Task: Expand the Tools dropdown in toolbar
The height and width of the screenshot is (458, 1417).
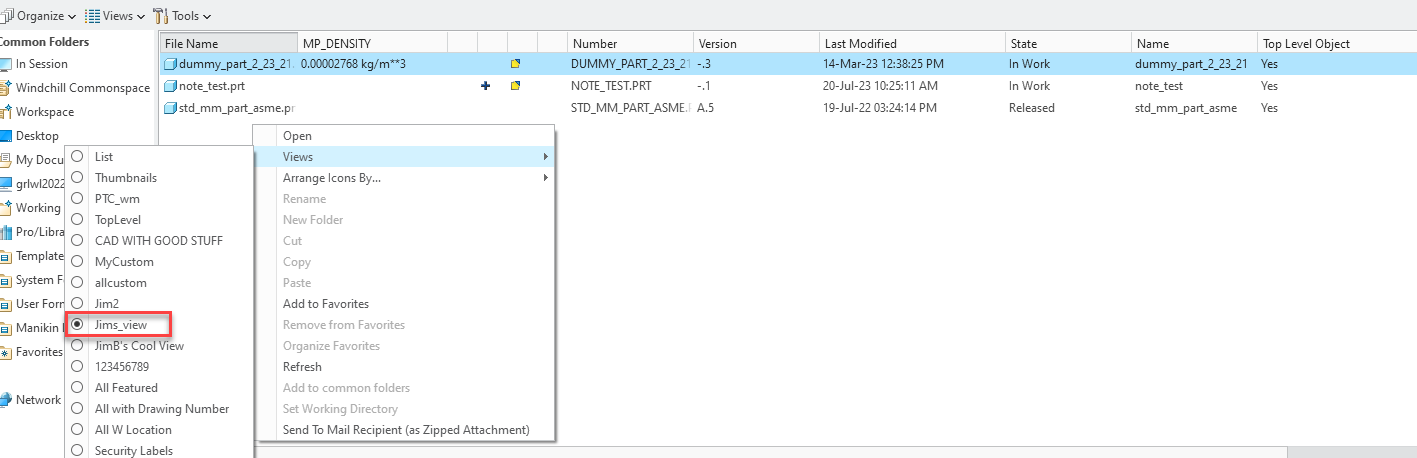Action: point(184,16)
